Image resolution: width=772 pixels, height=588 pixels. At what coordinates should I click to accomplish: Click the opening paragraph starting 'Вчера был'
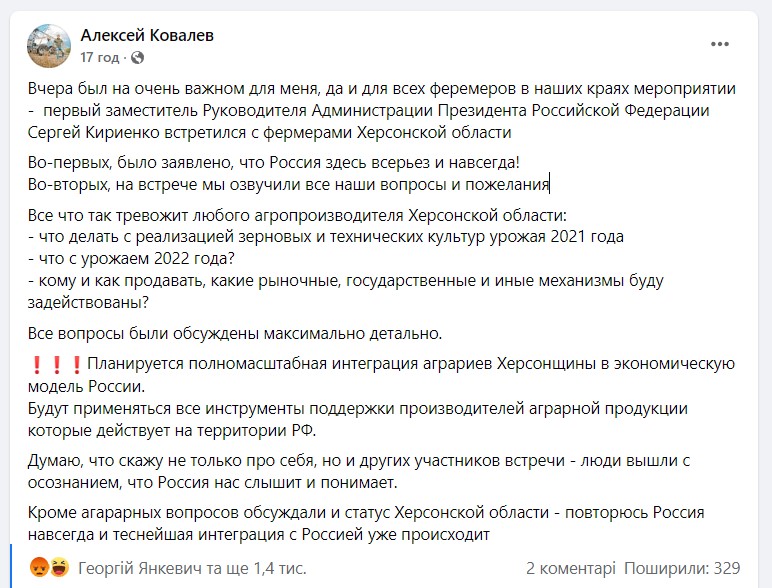point(380,110)
